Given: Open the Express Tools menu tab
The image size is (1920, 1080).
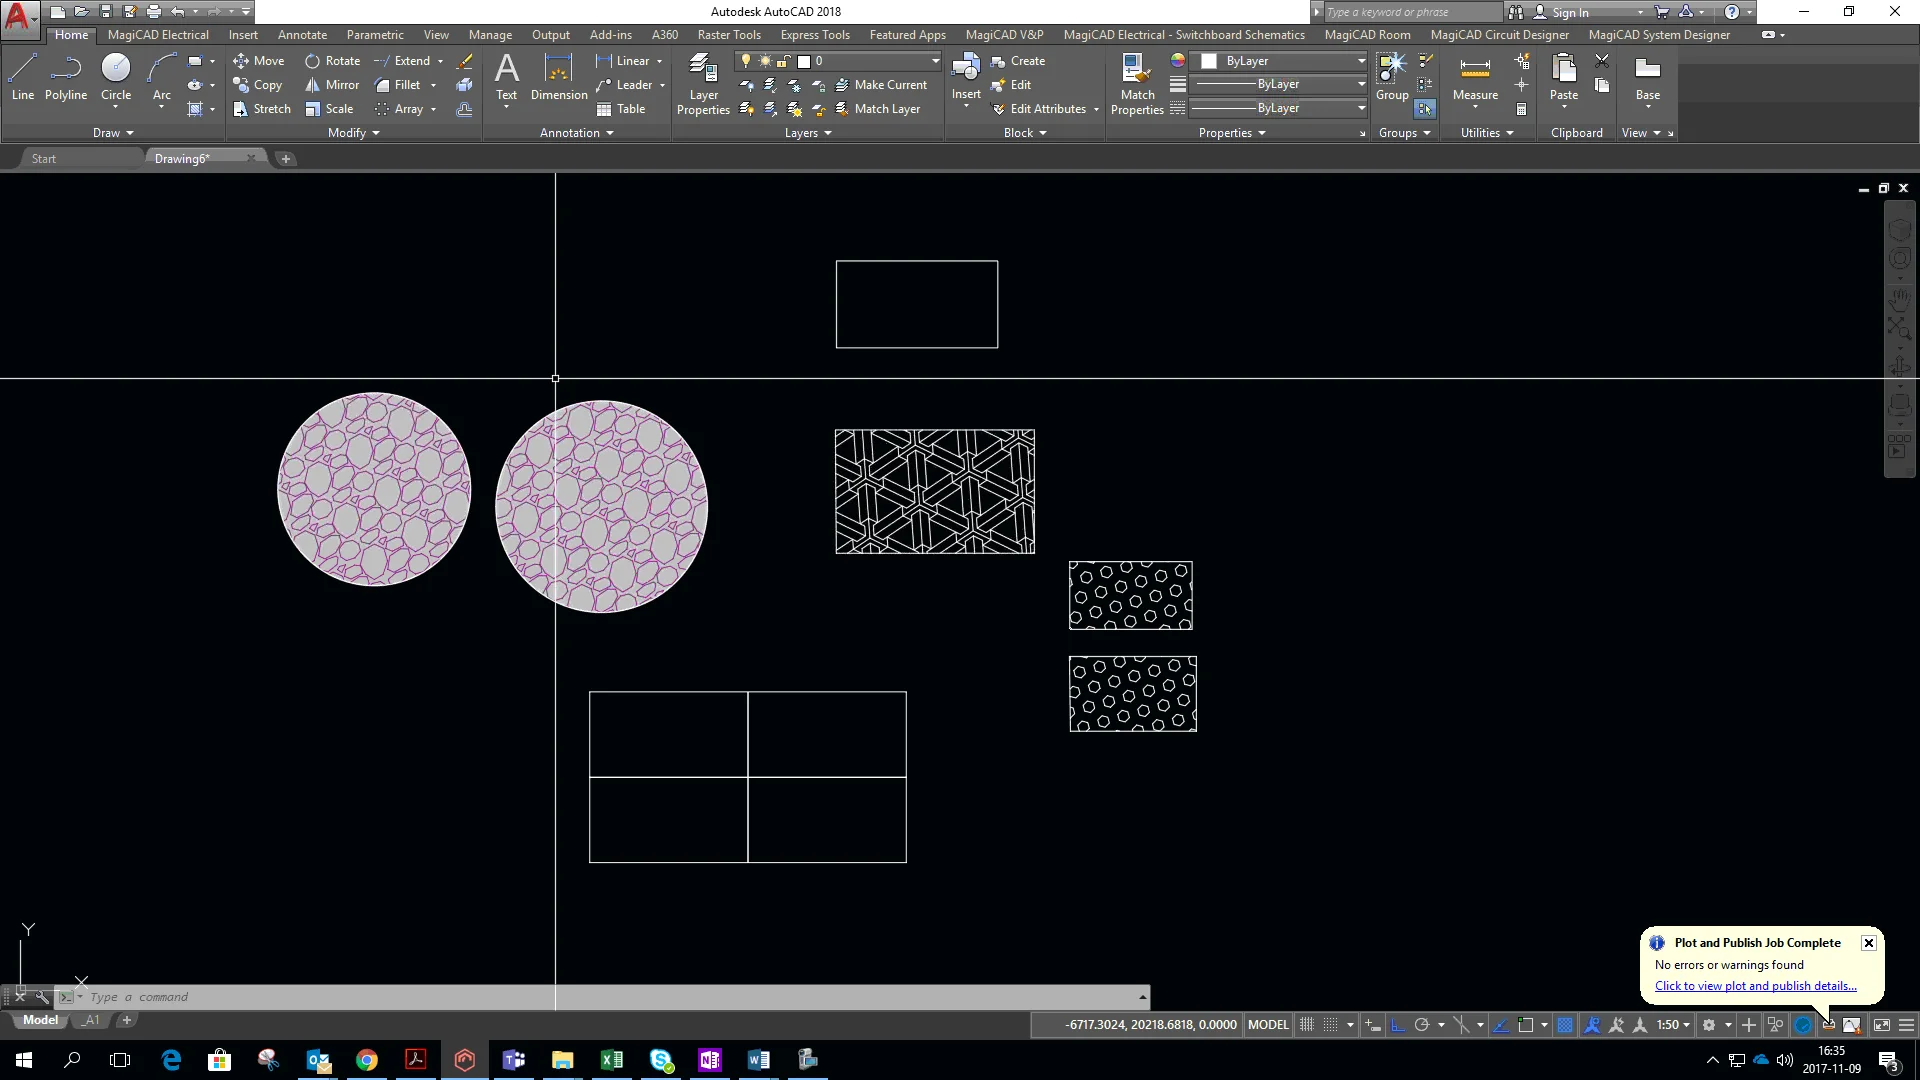Looking at the screenshot, I should [815, 34].
